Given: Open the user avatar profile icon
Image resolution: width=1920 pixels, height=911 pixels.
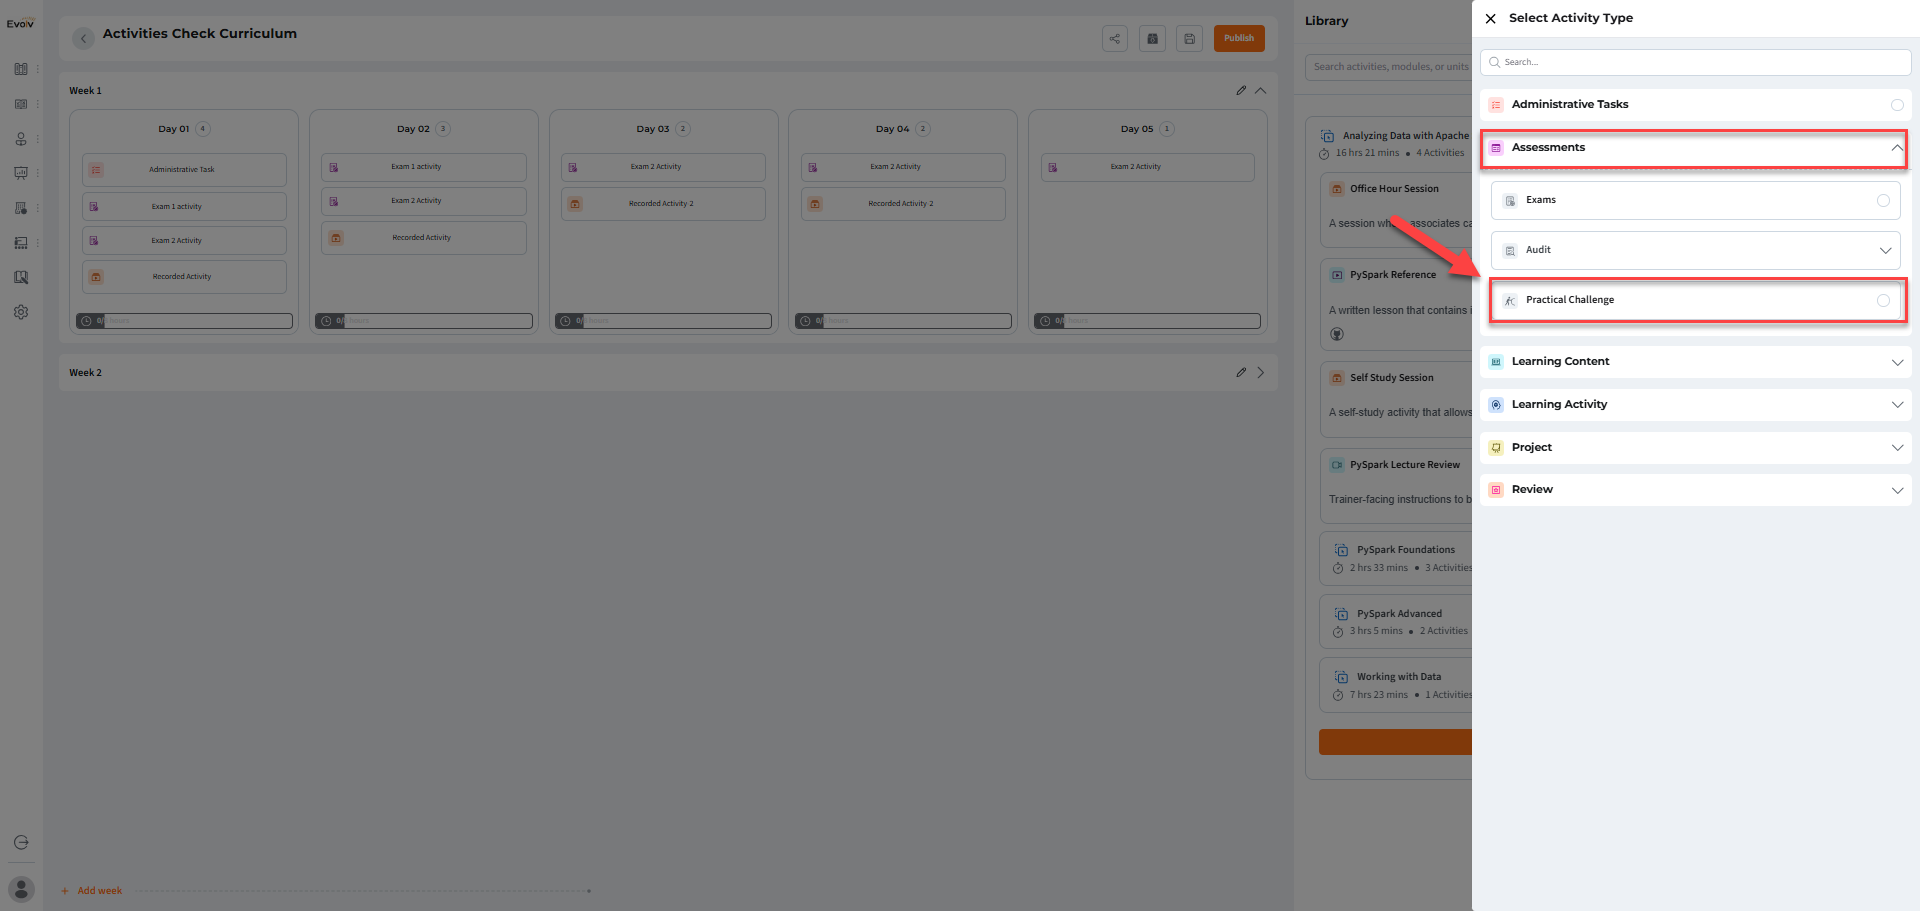Looking at the screenshot, I should coord(21,889).
